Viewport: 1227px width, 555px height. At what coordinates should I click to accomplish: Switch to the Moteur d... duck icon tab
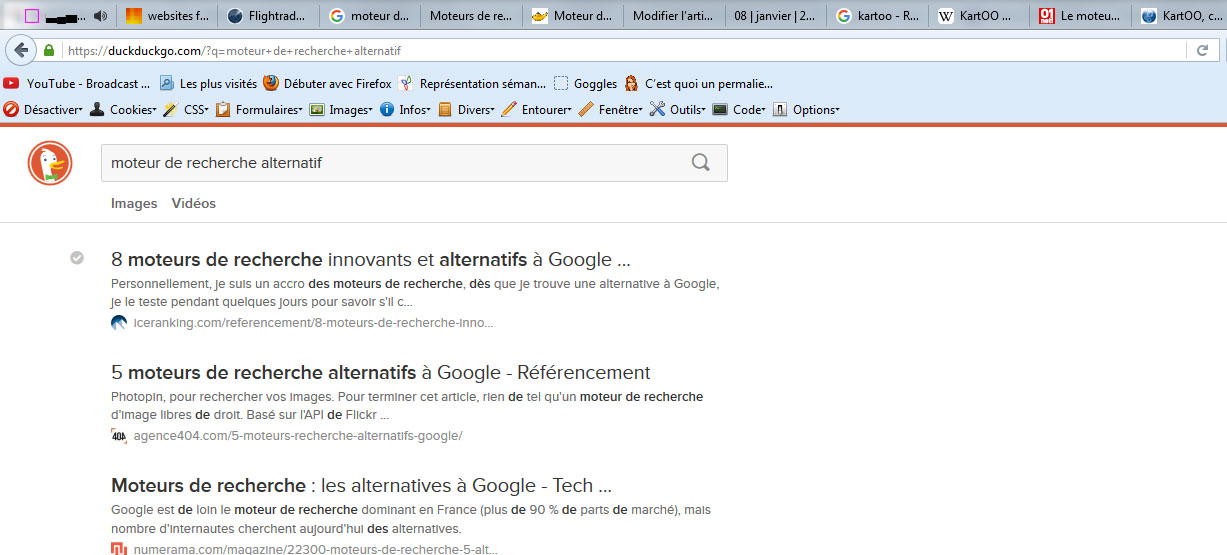[x=572, y=16]
